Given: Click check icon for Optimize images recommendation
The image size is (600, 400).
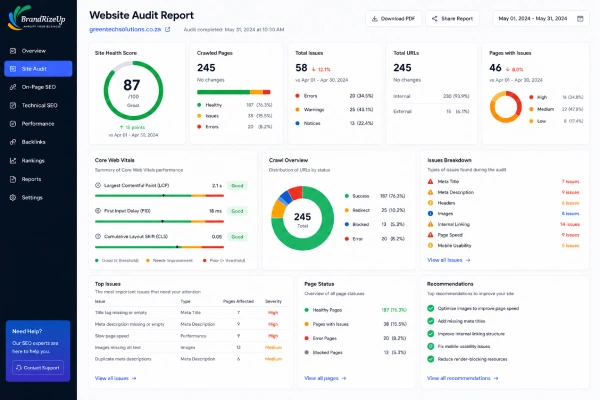Looking at the screenshot, I should point(431,308).
